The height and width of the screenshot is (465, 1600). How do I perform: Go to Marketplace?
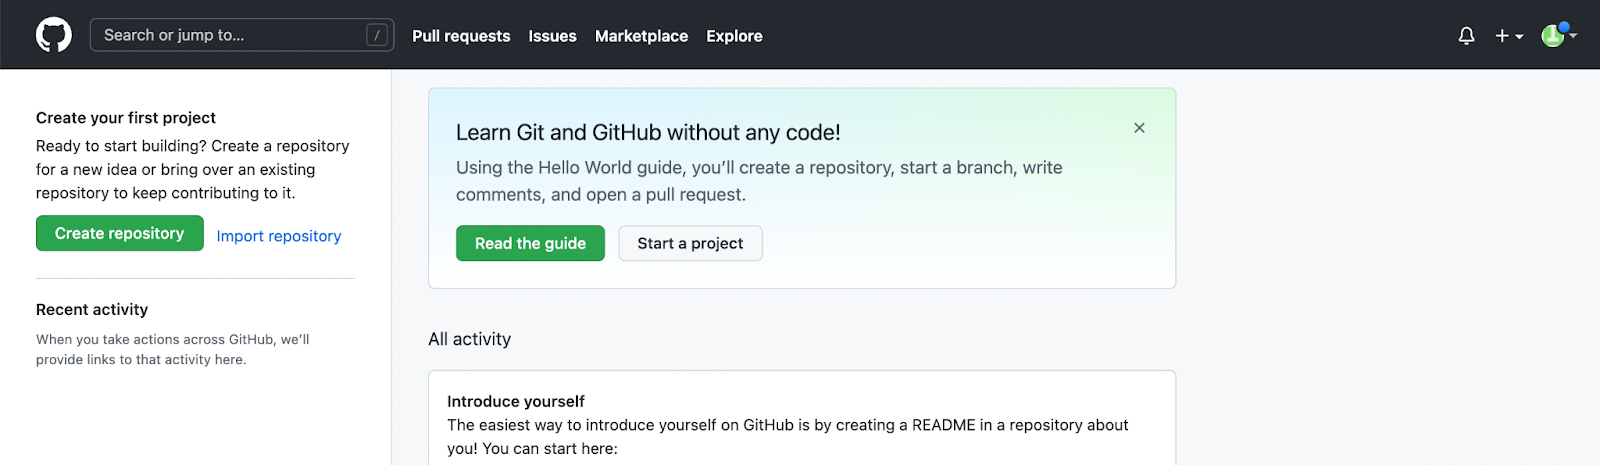point(641,36)
